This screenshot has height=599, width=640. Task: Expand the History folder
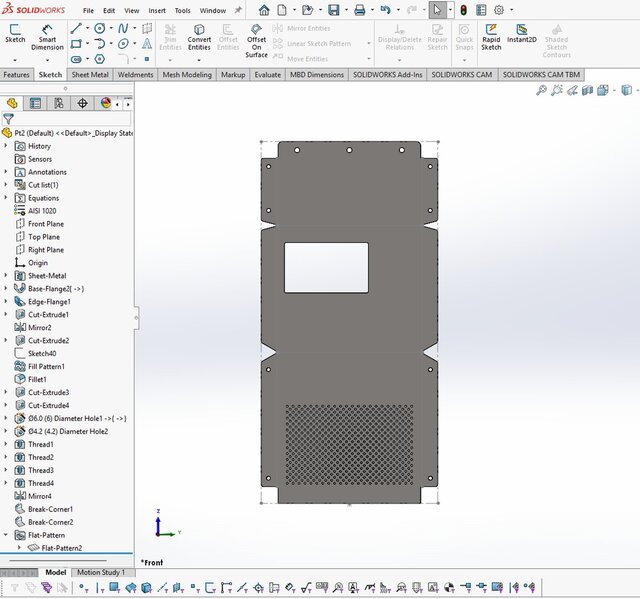click(x=6, y=146)
